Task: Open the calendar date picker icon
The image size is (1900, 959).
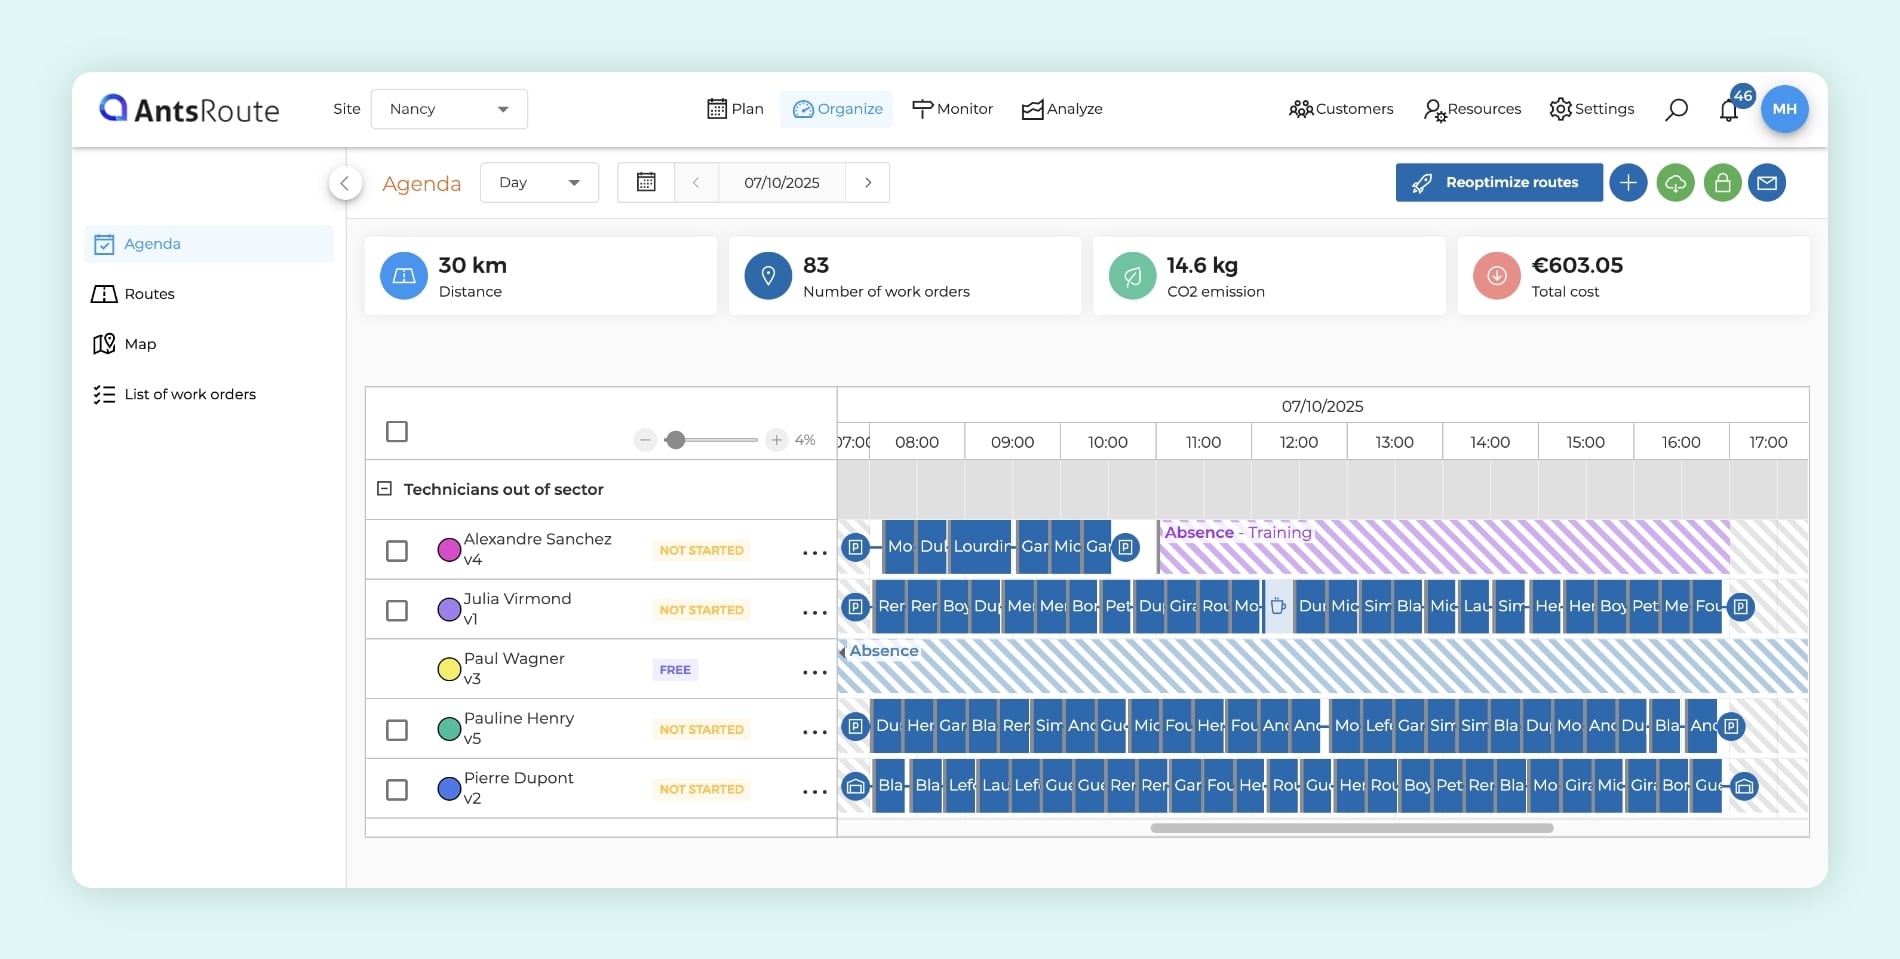Action: (x=646, y=183)
